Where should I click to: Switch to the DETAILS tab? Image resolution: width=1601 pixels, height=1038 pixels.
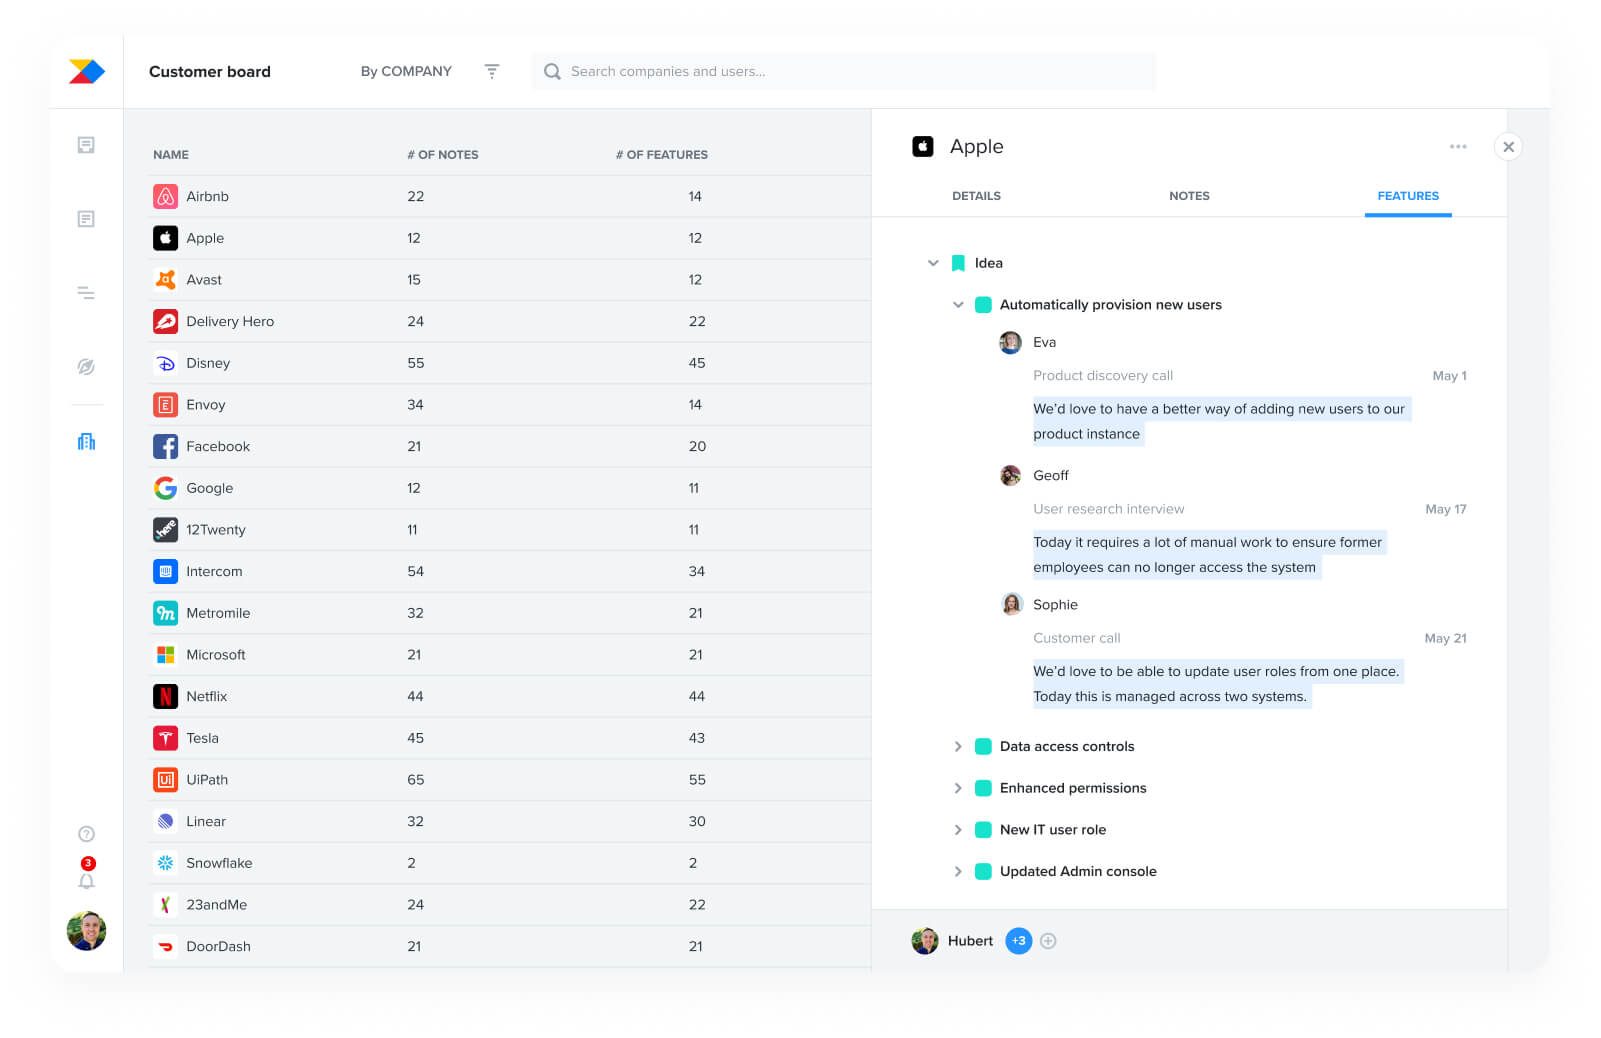(x=976, y=196)
